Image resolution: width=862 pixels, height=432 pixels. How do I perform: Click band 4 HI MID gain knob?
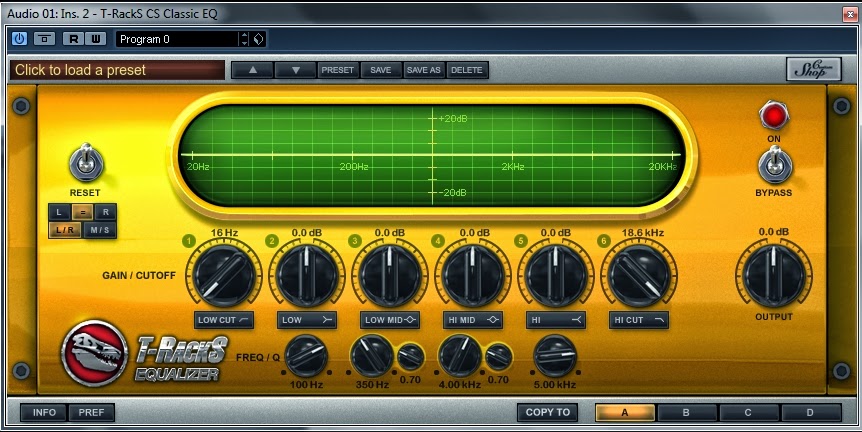tap(473, 275)
